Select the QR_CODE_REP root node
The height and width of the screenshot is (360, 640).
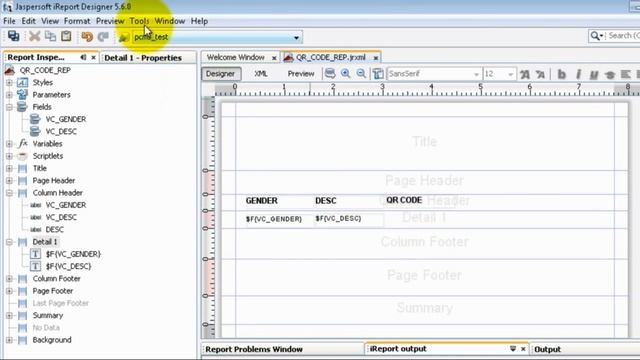tap(45, 70)
